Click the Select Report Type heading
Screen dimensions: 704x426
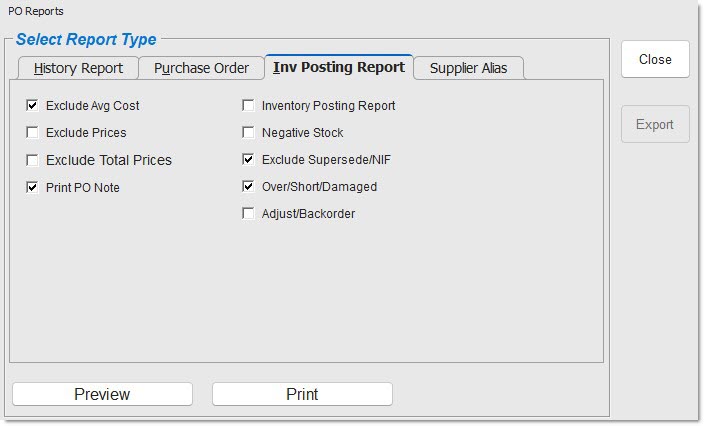(86, 40)
